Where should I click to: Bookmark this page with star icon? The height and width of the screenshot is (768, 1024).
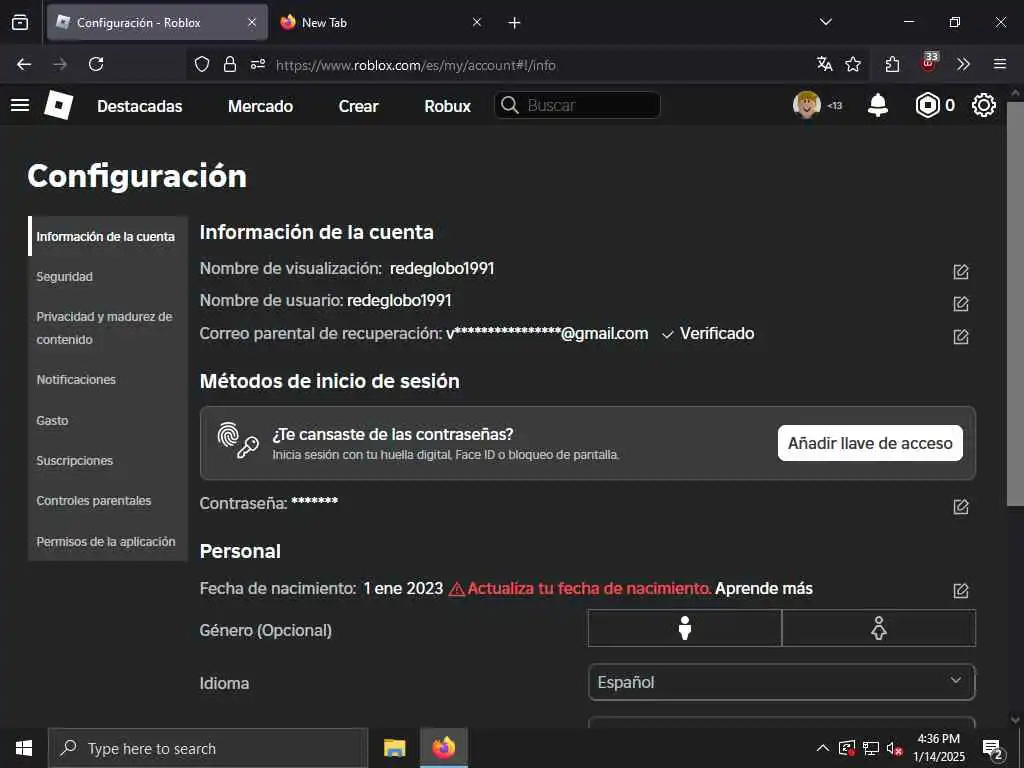(853, 64)
